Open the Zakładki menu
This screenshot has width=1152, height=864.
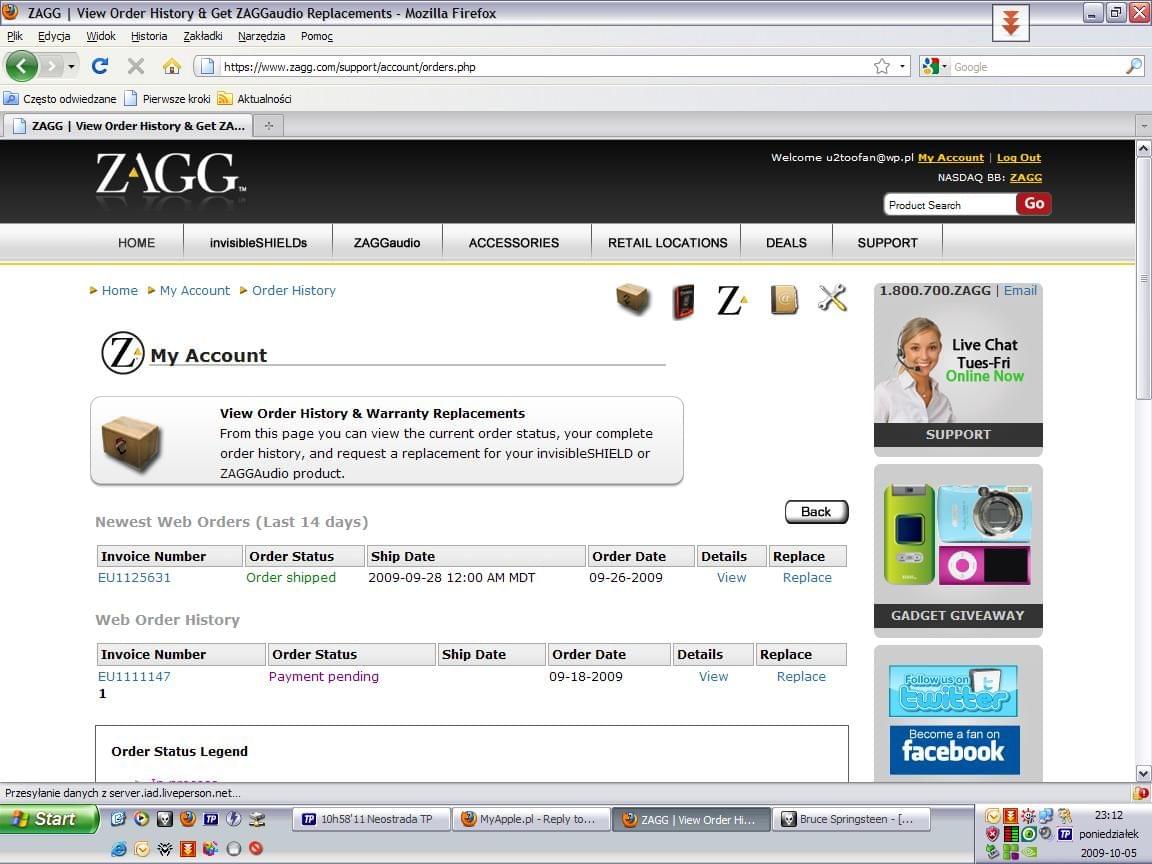[x=203, y=36]
